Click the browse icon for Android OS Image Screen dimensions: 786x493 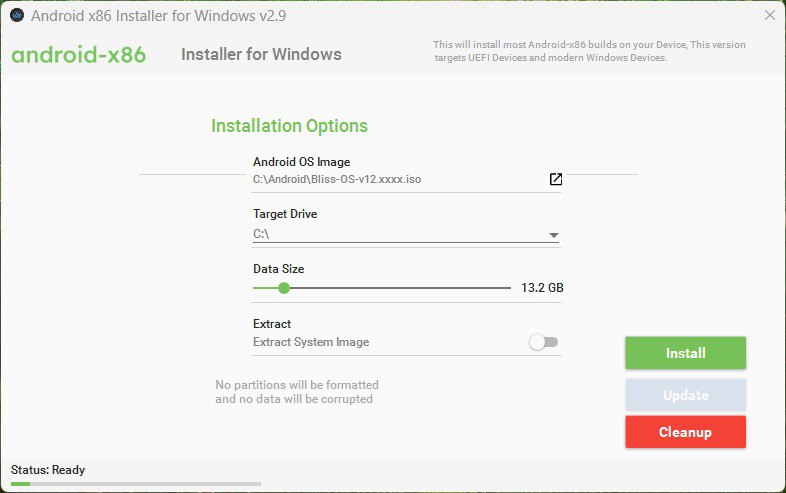pyautogui.click(x=556, y=179)
